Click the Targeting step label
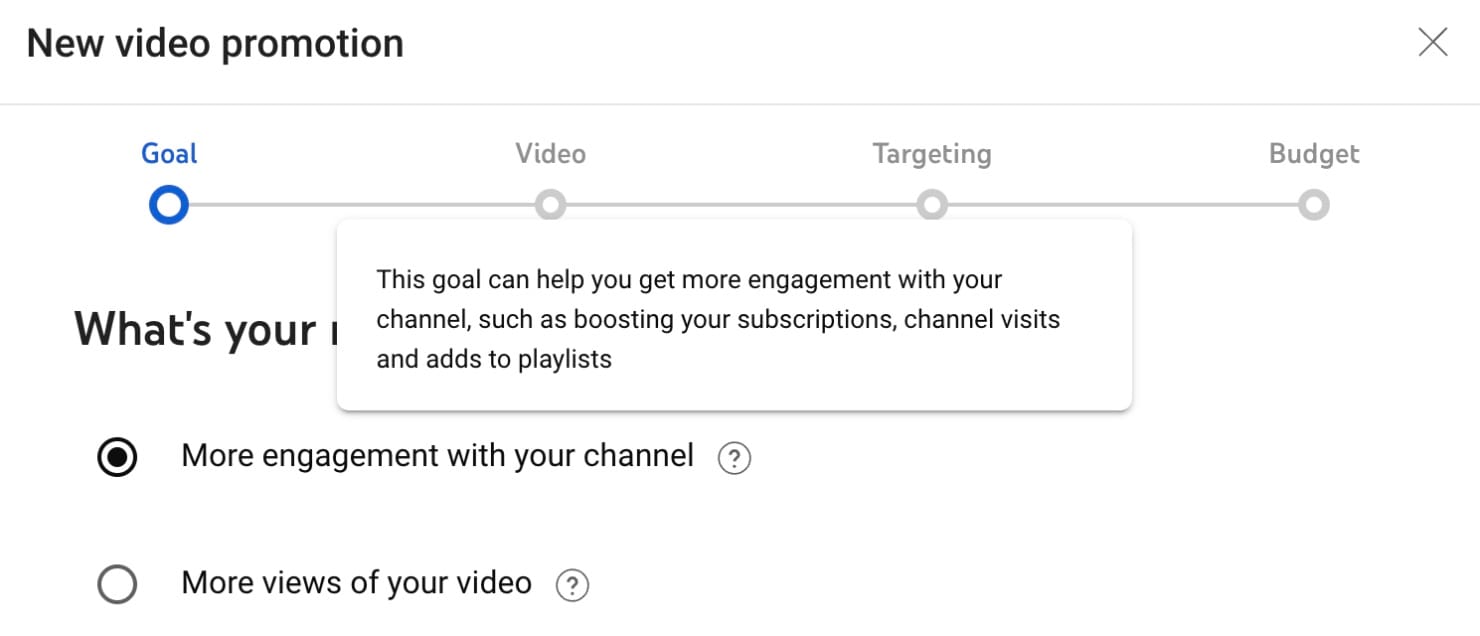 [x=931, y=153]
